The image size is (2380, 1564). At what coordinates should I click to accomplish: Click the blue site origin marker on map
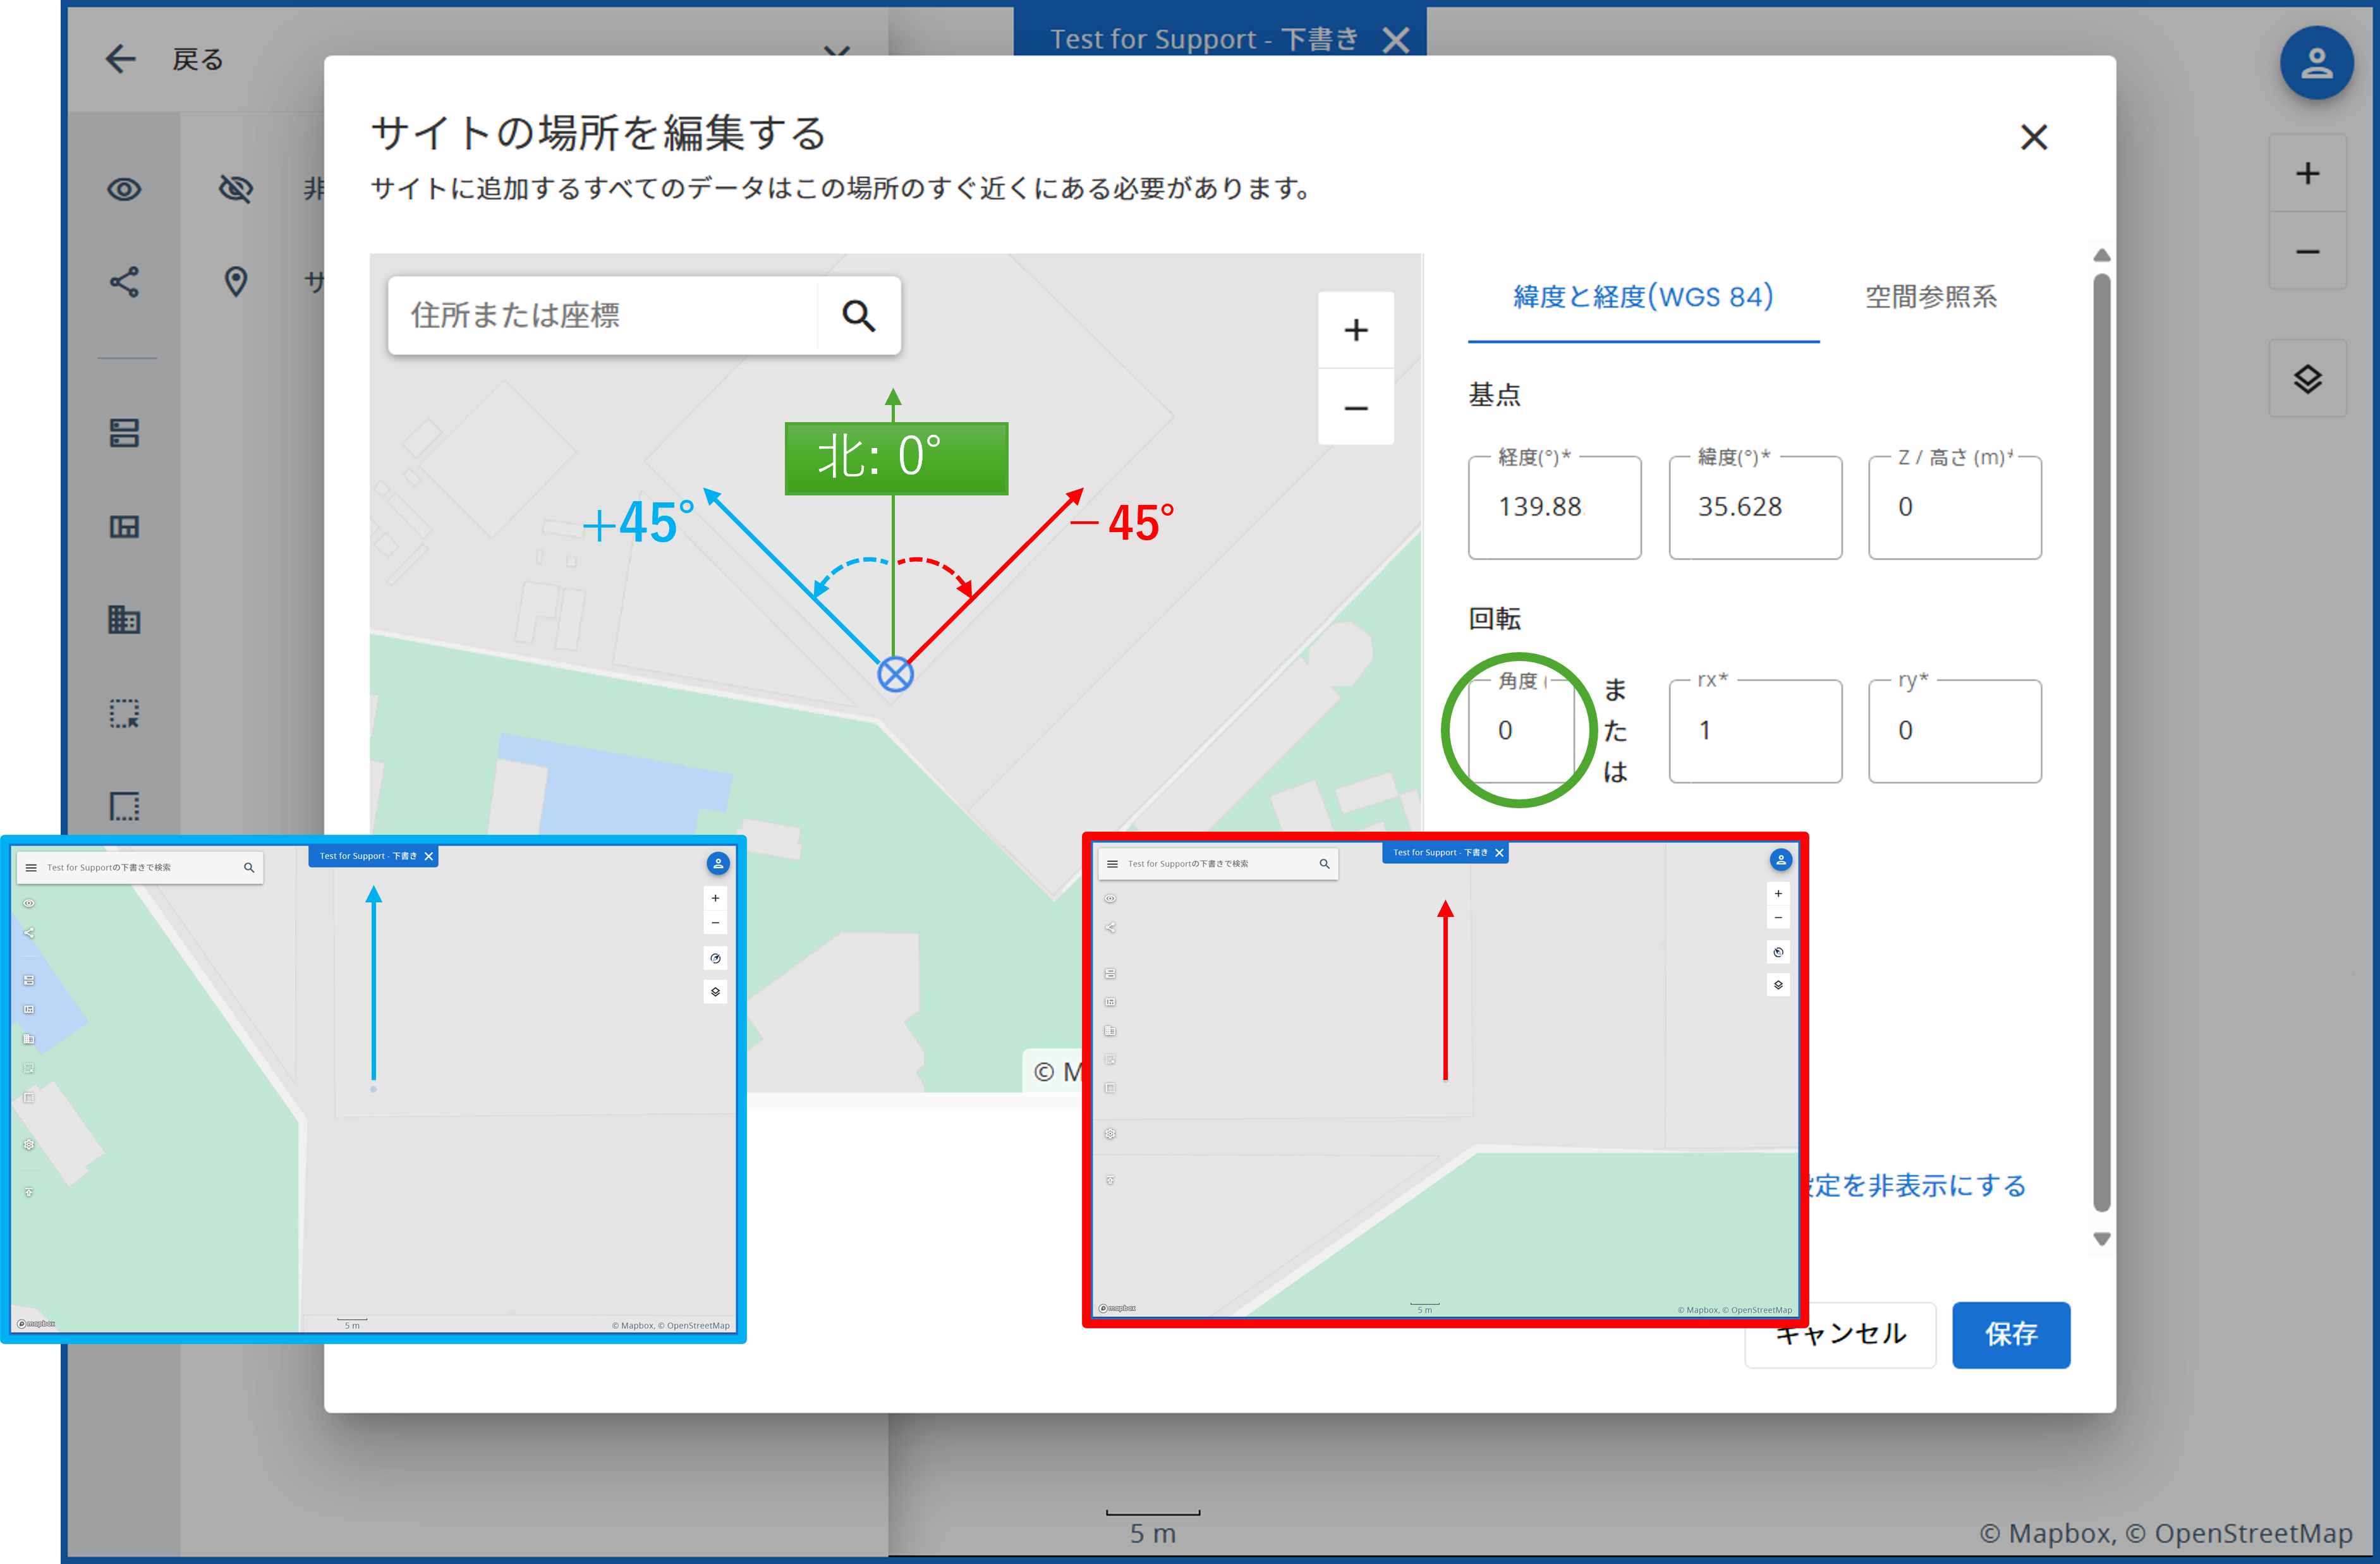(895, 674)
